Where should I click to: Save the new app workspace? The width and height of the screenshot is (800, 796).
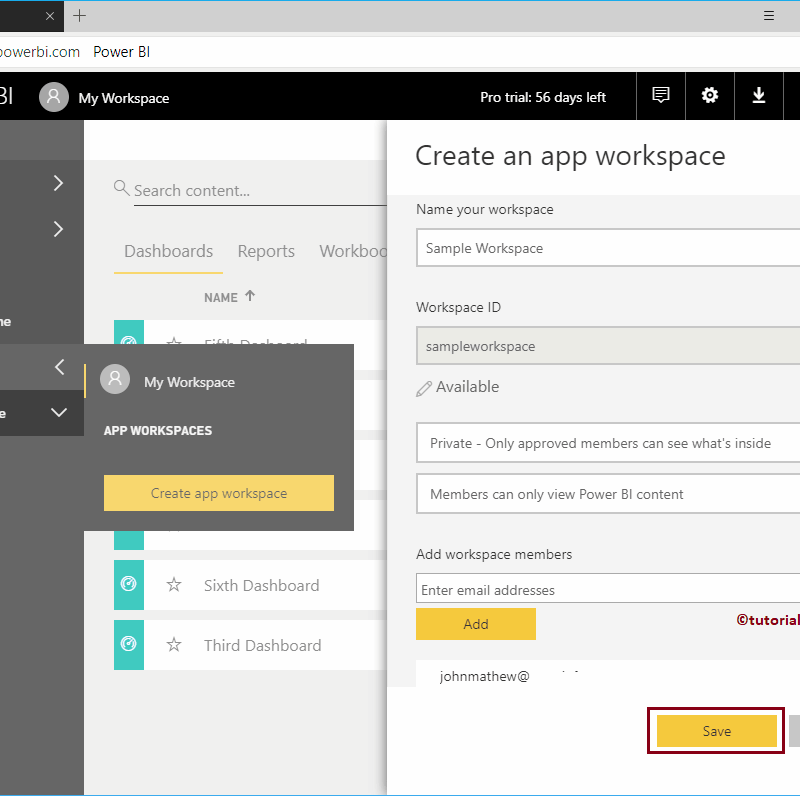[x=715, y=731]
